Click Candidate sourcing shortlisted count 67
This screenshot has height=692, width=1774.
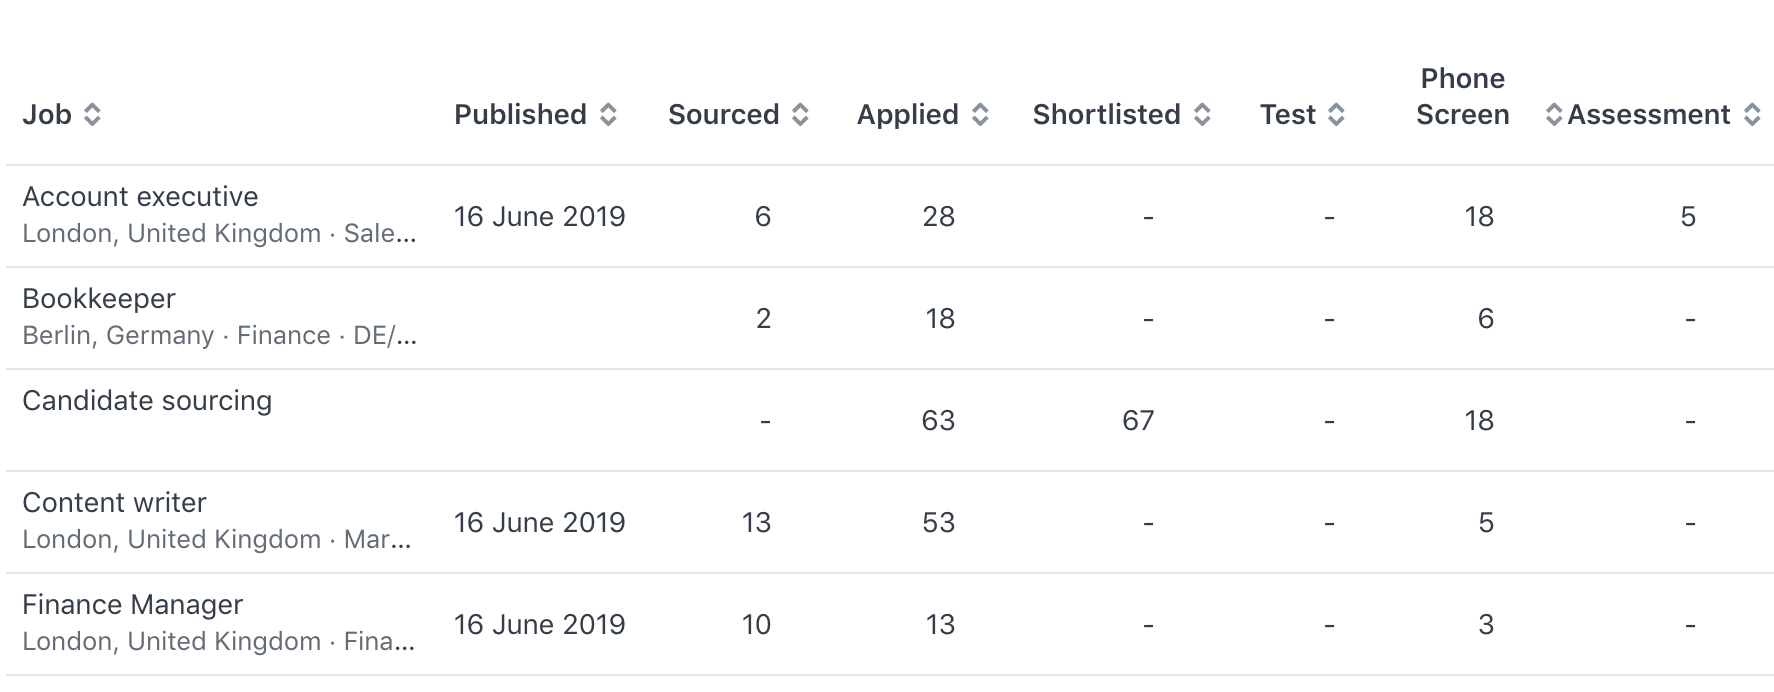click(1138, 420)
